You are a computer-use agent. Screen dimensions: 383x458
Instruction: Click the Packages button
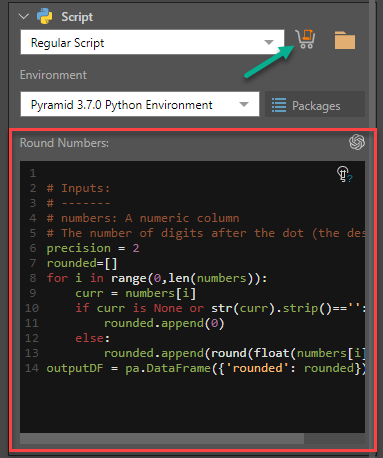315,104
